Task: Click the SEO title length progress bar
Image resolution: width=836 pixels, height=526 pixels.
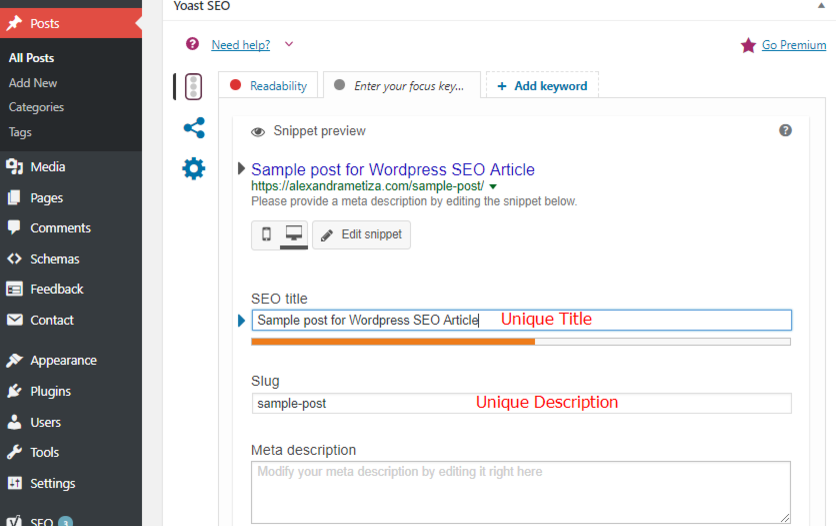Action: pyautogui.click(x=521, y=342)
